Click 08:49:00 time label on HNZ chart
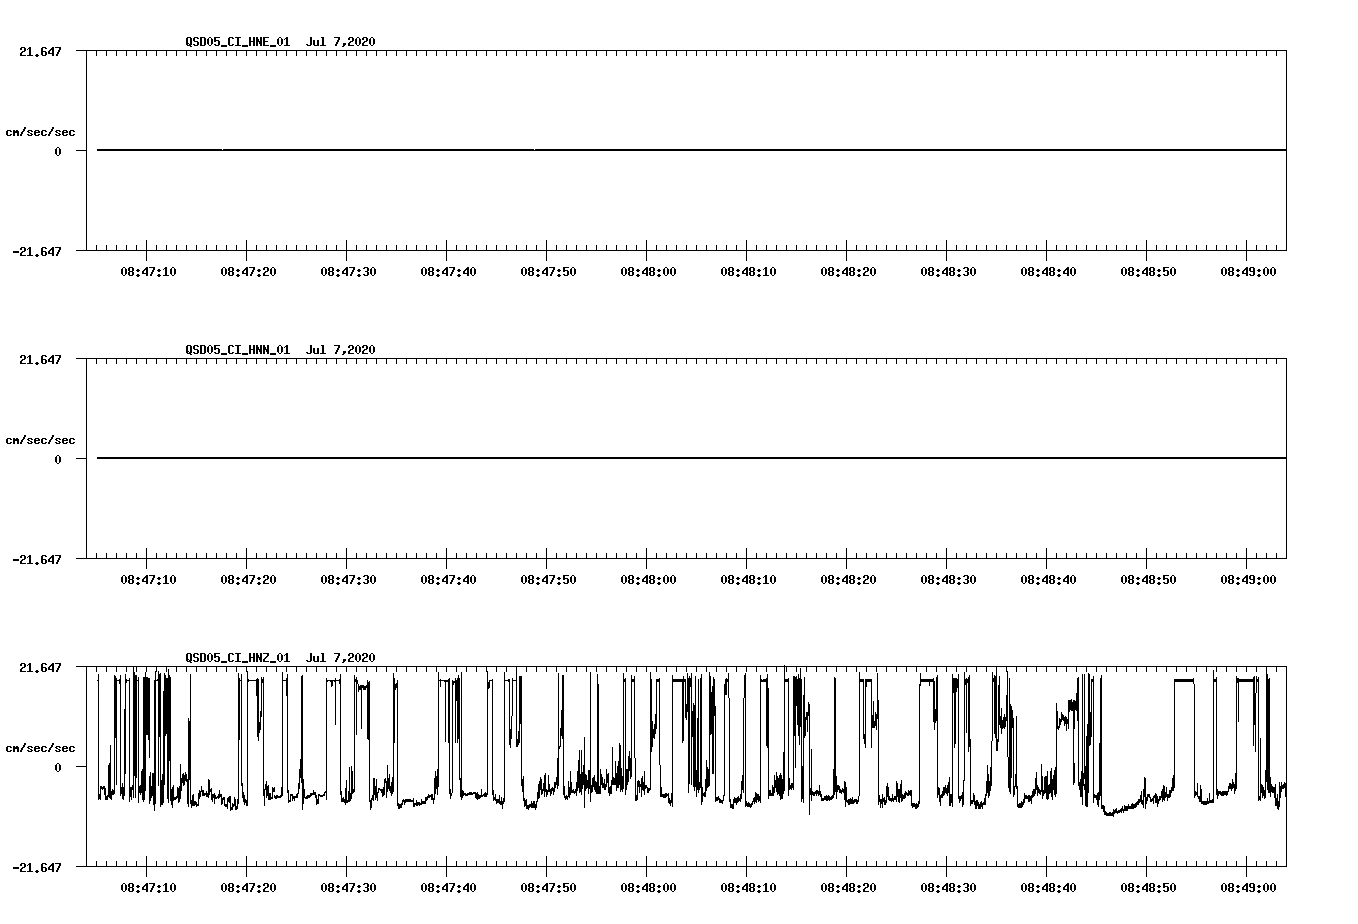Image resolution: width=1358 pixels, height=924 pixels. [1248, 888]
